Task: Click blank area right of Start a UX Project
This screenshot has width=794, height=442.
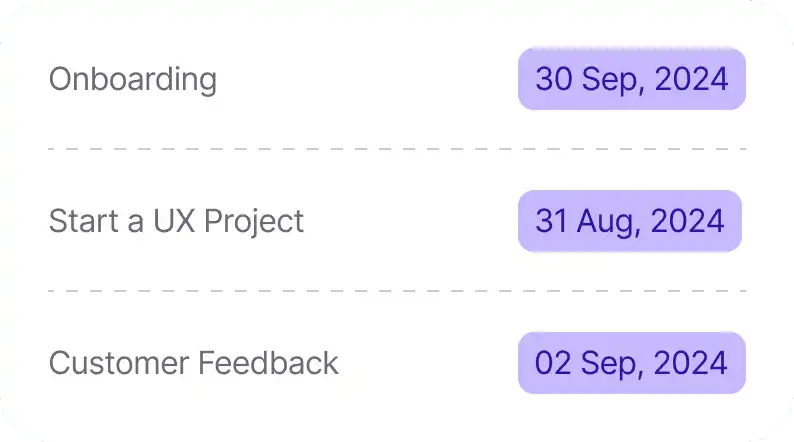Action: 410,221
